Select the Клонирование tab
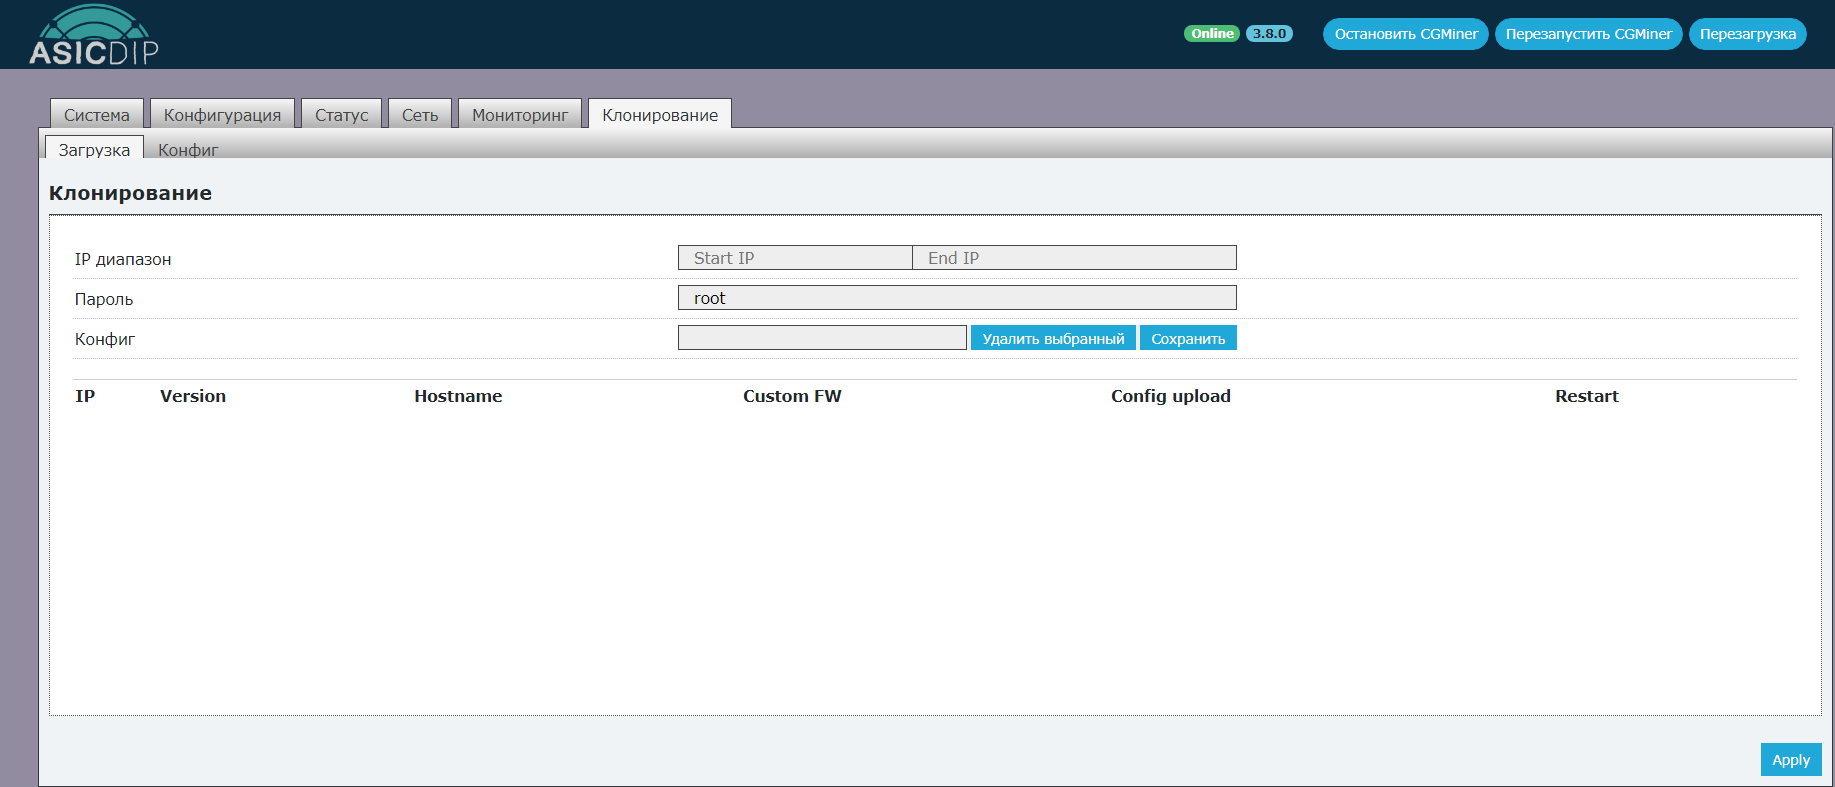 660,114
